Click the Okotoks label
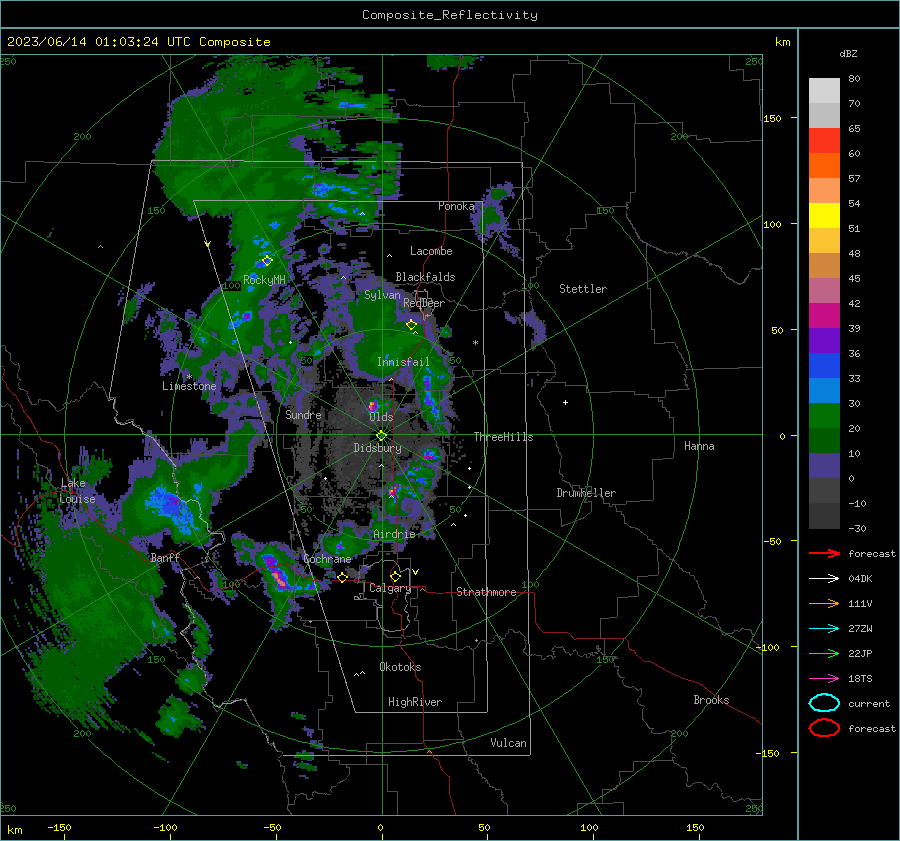900x841 pixels. coord(400,667)
